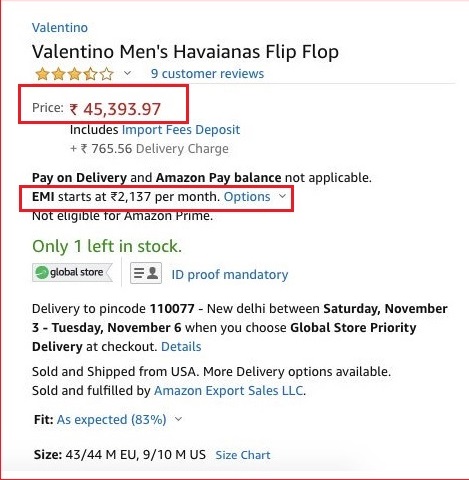Open the Valentino brand link
The width and height of the screenshot is (469, 480).
click(60, 27)
